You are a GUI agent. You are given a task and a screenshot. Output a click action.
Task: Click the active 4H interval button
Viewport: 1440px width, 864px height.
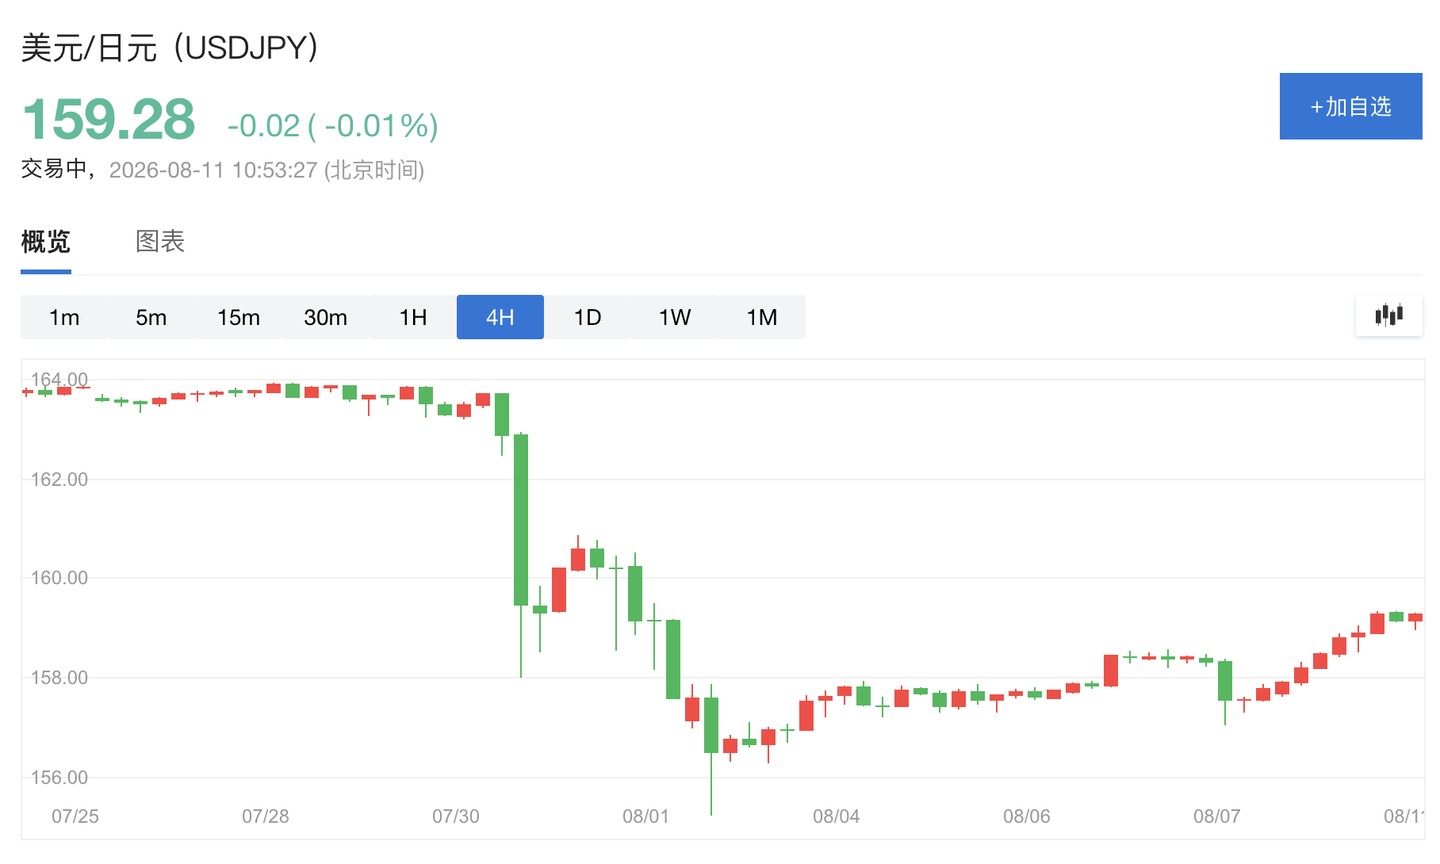pos(500,317)
